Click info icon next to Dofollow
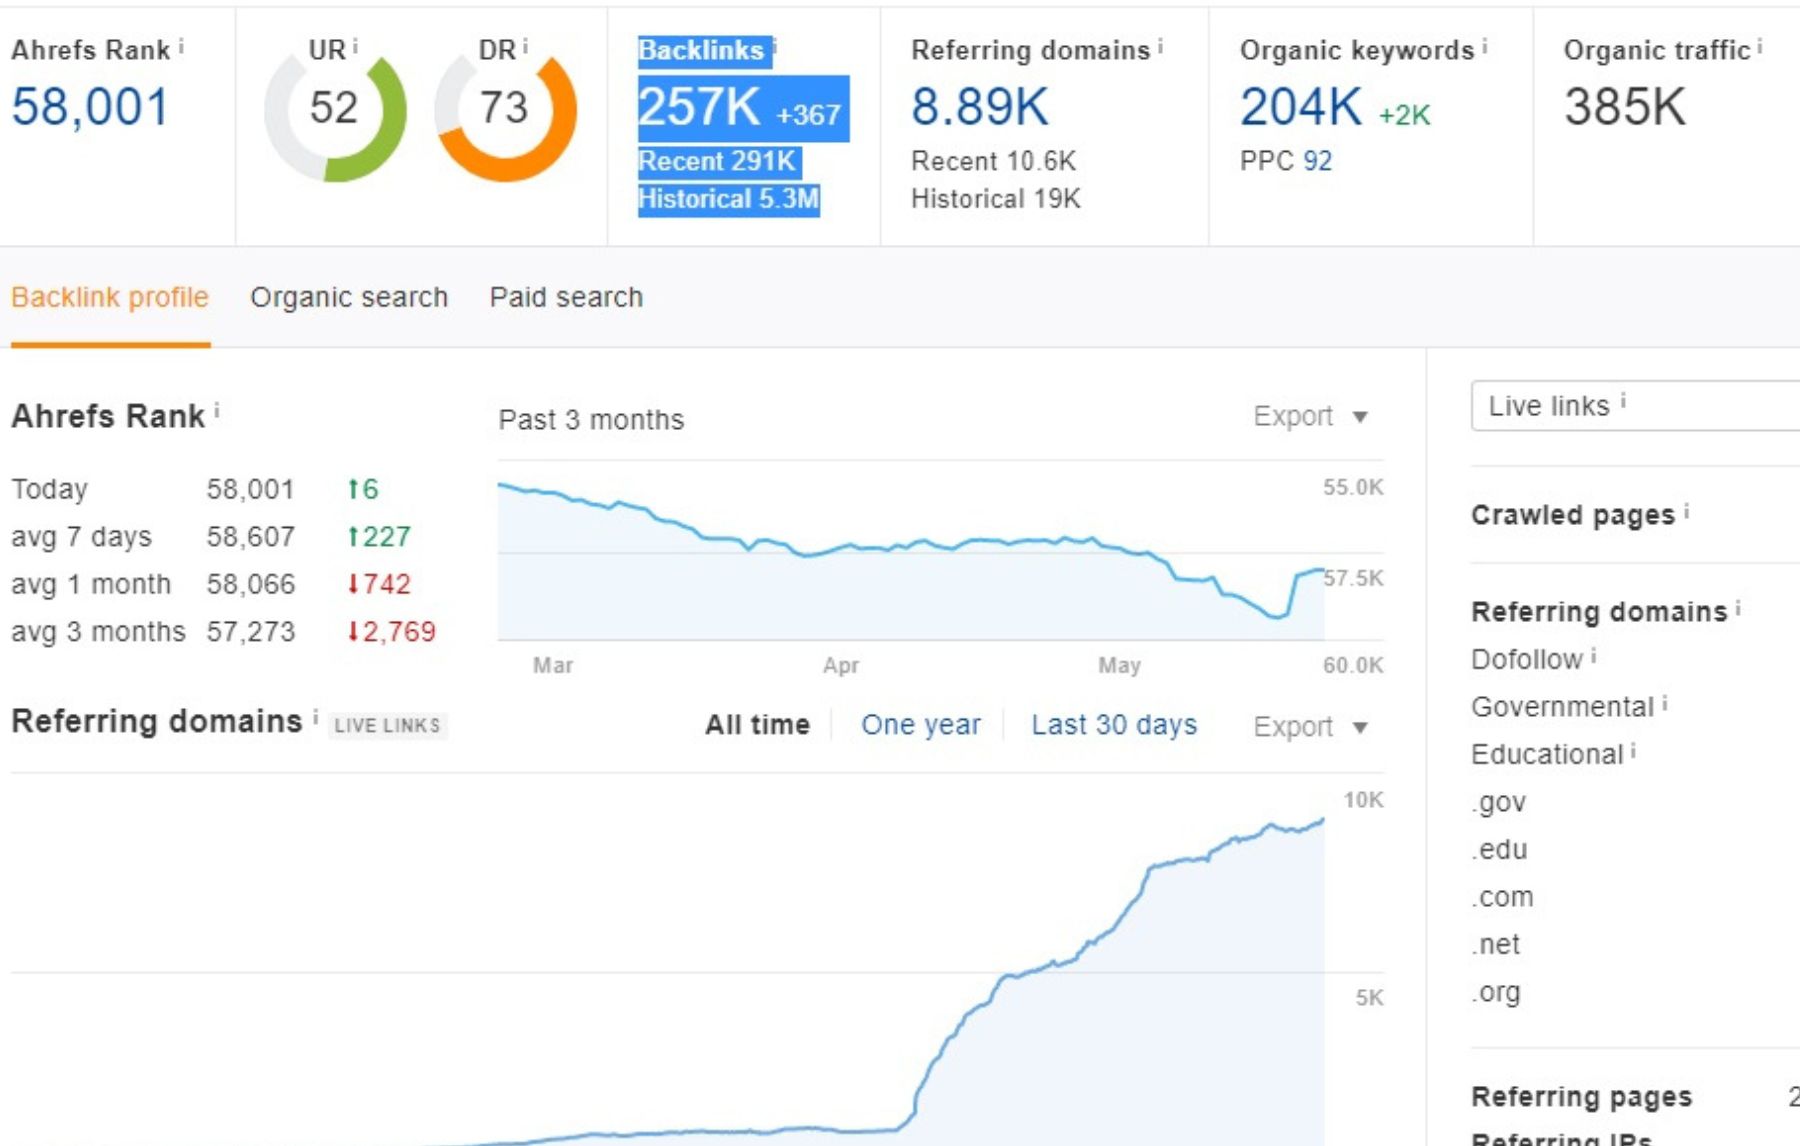The width and height of the screenshot is (1800, 1146). tap(1593, 656)
